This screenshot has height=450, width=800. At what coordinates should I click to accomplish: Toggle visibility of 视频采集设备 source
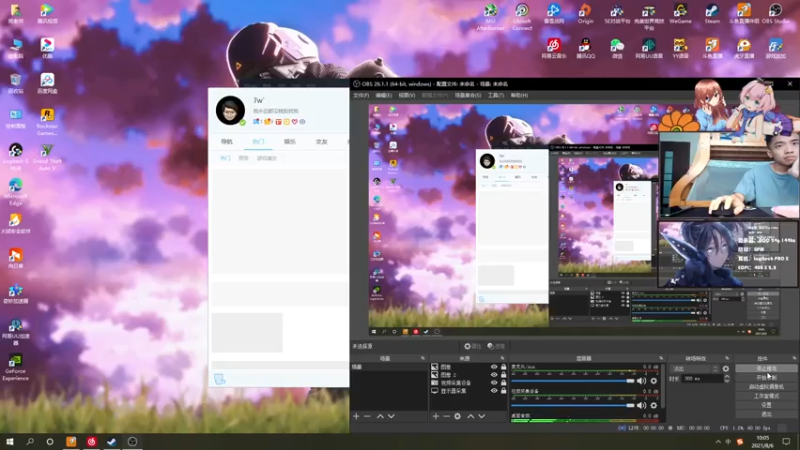[494, 383]
